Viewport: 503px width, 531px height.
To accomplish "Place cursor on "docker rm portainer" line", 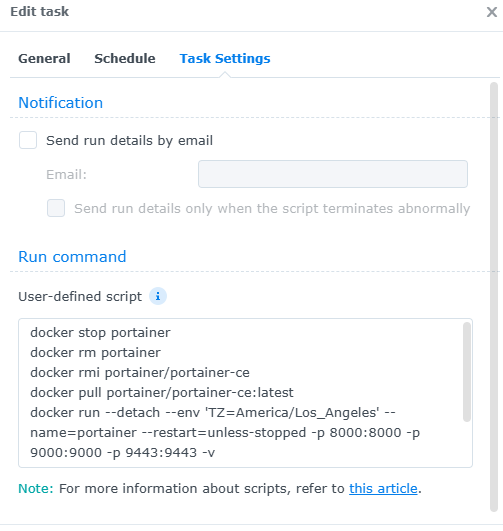I will pyautogui.click(x=95, y=353).
